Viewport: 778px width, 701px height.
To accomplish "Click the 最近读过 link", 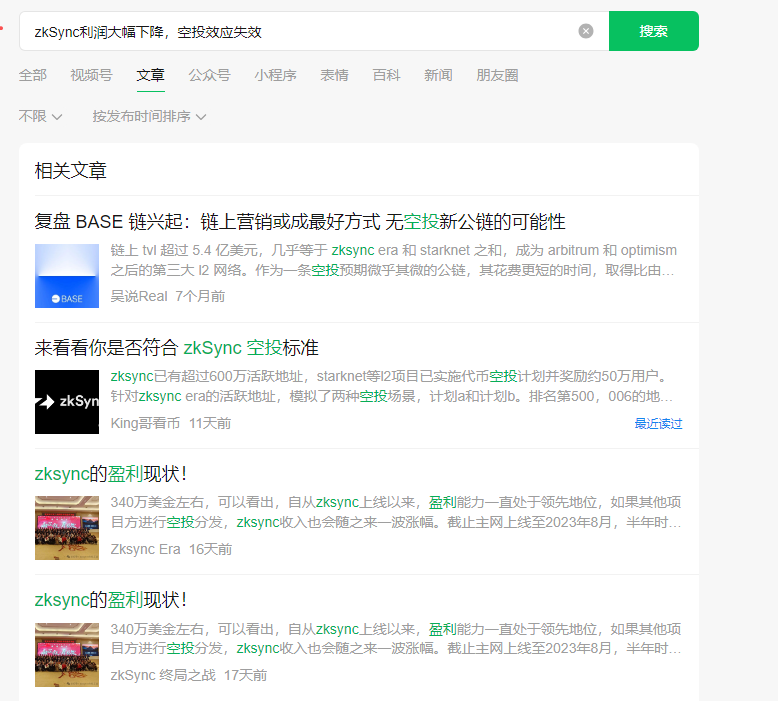I will point(658,424).
